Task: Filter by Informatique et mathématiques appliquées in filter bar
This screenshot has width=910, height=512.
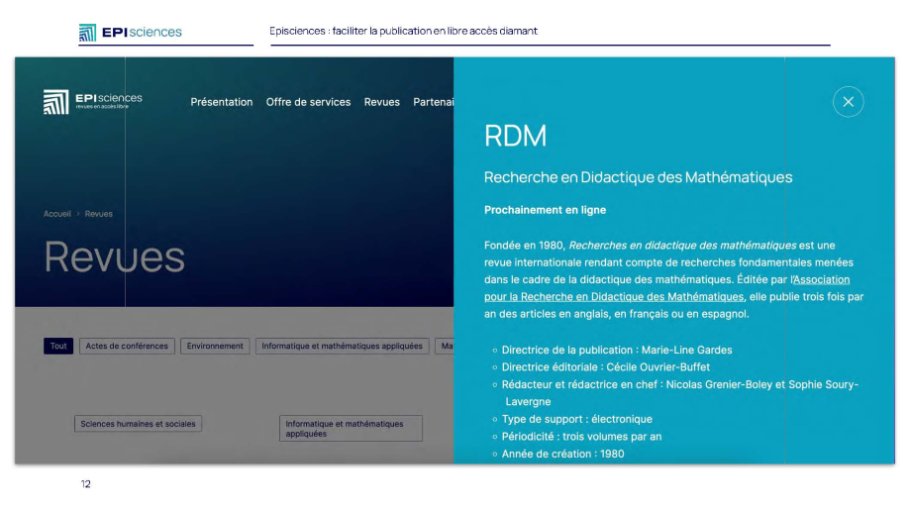Action: (x=342, y=346)
